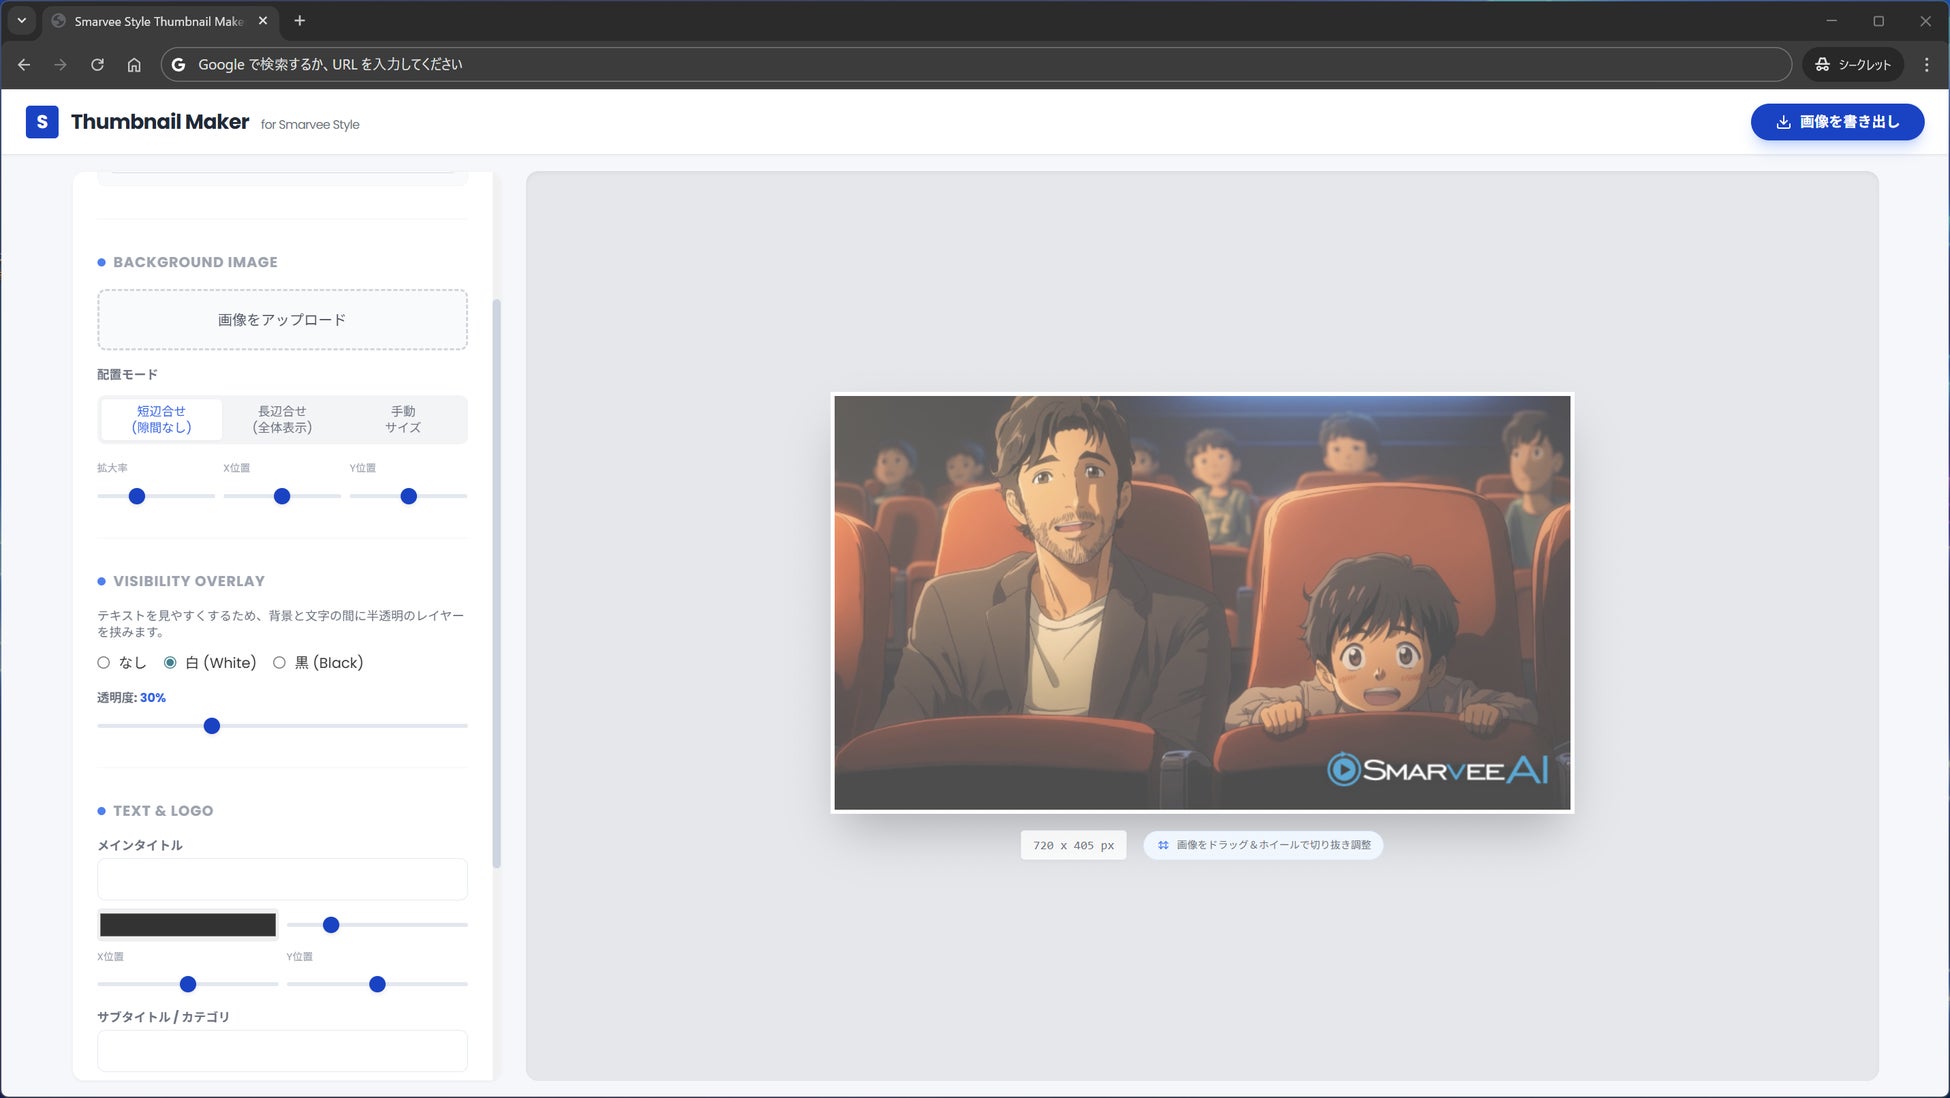Open the tab search dropdown arrow
Screen dimensions: 1950x1098
(x=21, y=21)
